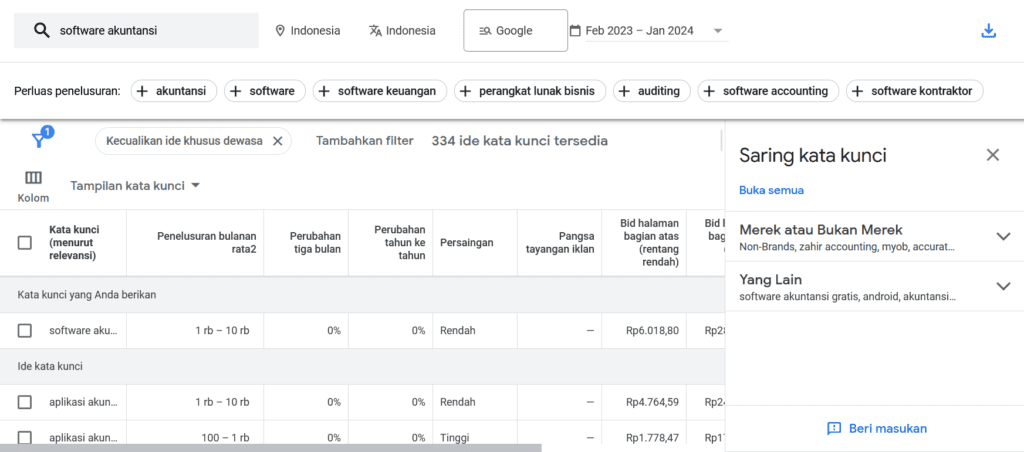Screen dimensions: 1024x452
Task: Add the software kontraktor suggestion chip
Action: coord(915,91)
